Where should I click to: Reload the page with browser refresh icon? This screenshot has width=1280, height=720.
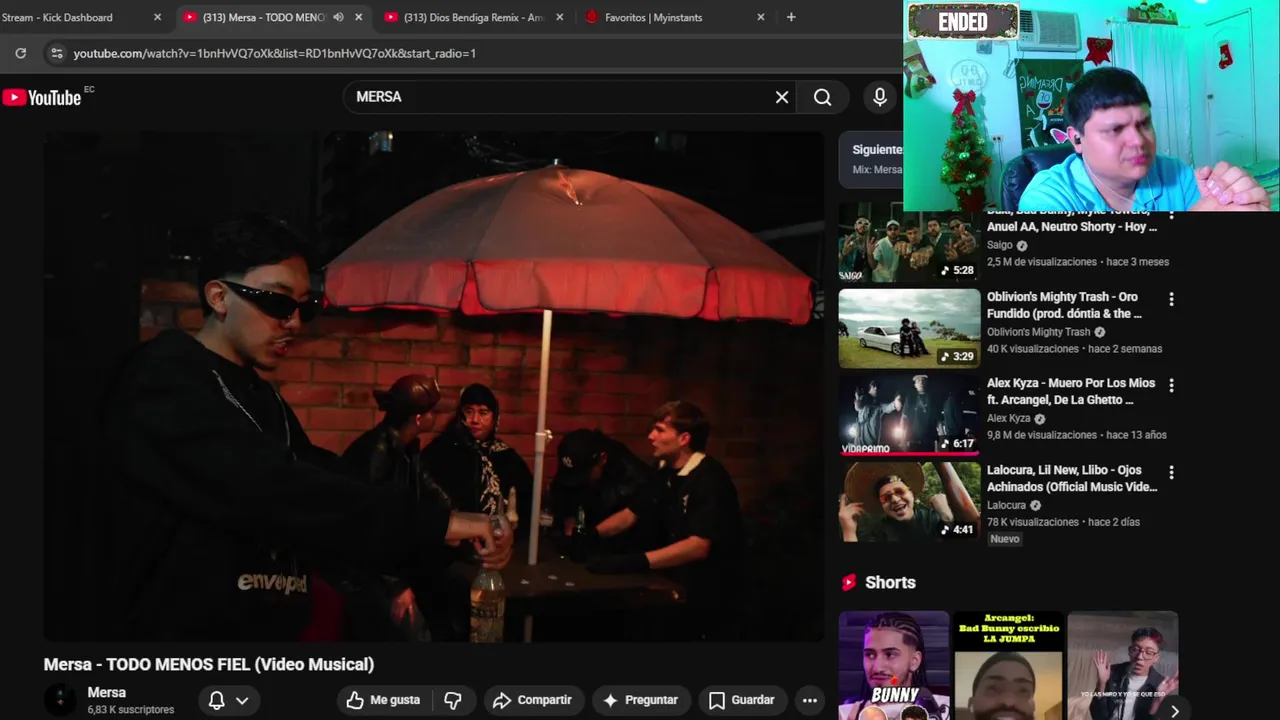coord(20,53)
